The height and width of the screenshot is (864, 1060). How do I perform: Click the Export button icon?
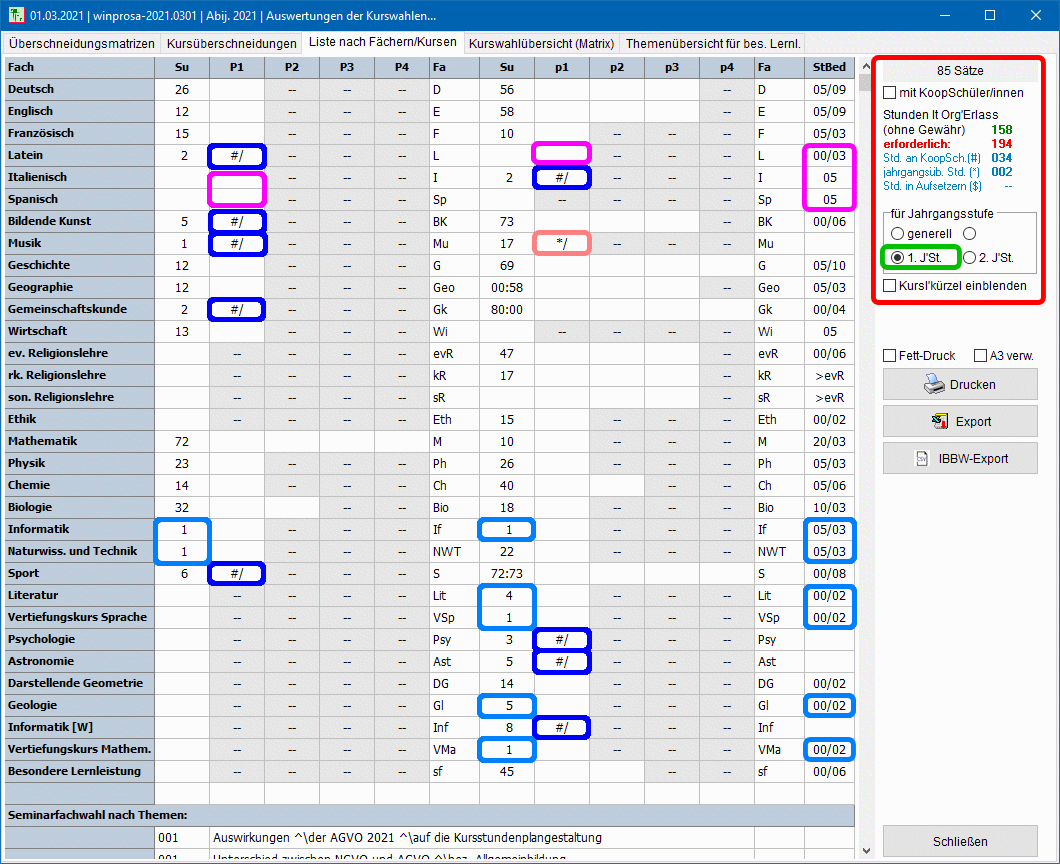(x=939, y=422)
